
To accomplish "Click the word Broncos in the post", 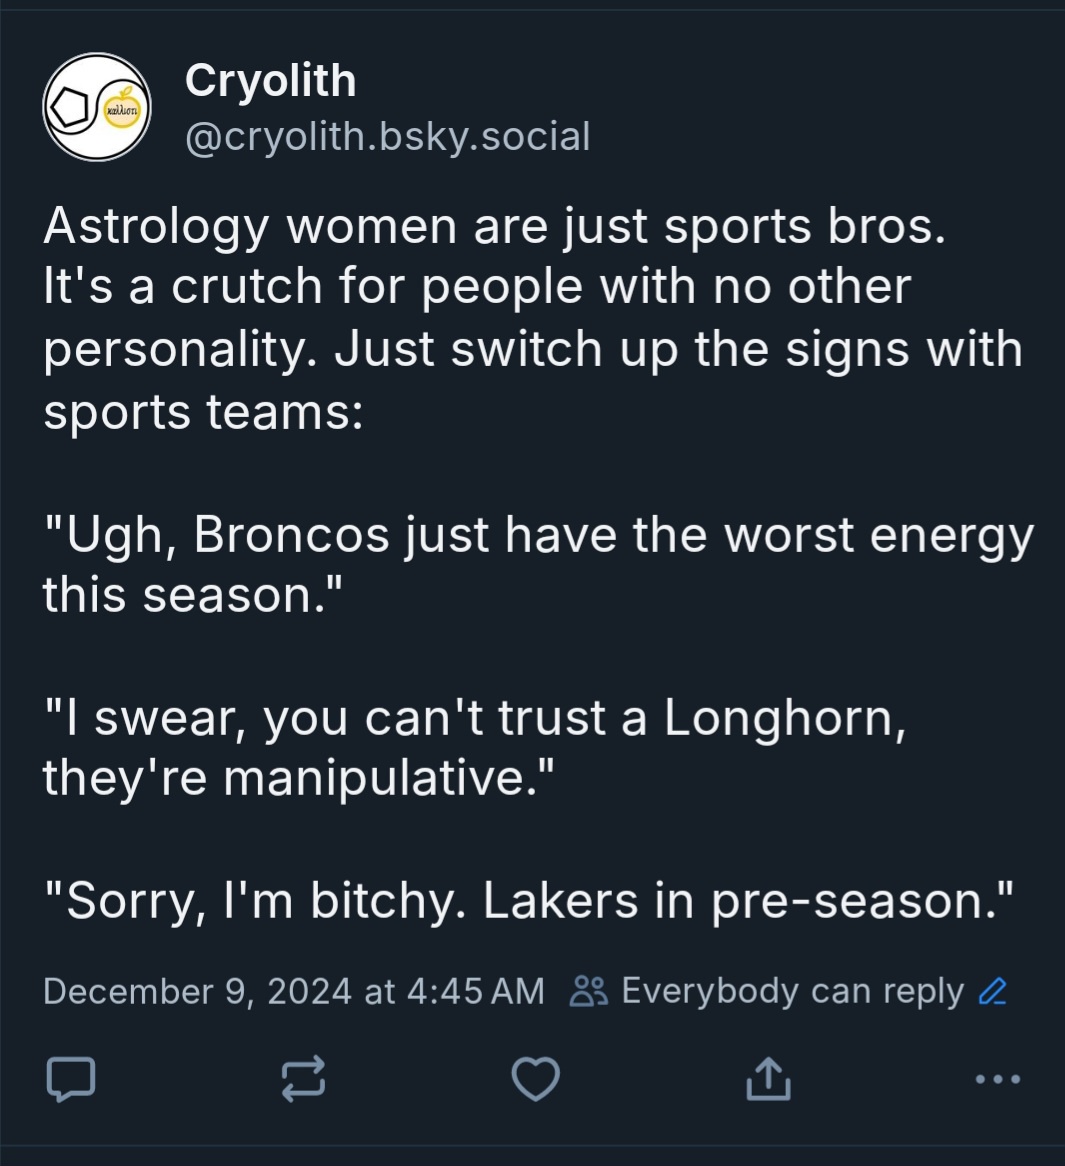I will [x=292, y=535].
